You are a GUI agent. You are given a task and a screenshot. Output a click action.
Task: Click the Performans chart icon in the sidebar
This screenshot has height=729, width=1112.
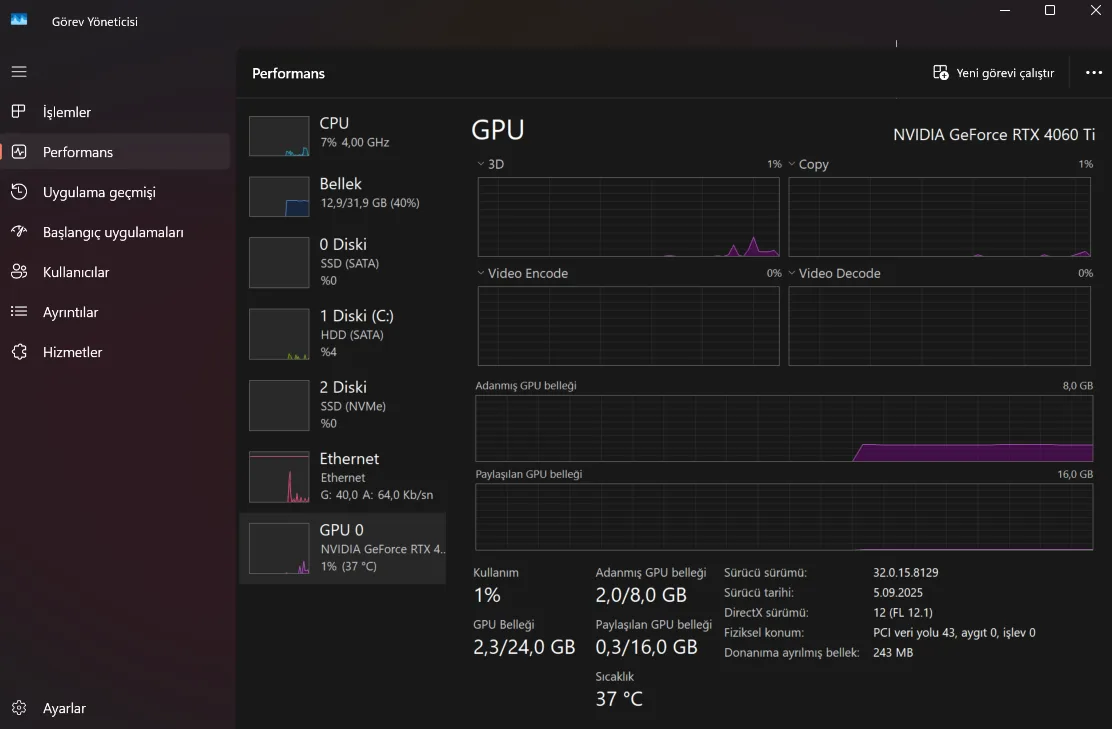coord(19,152)
